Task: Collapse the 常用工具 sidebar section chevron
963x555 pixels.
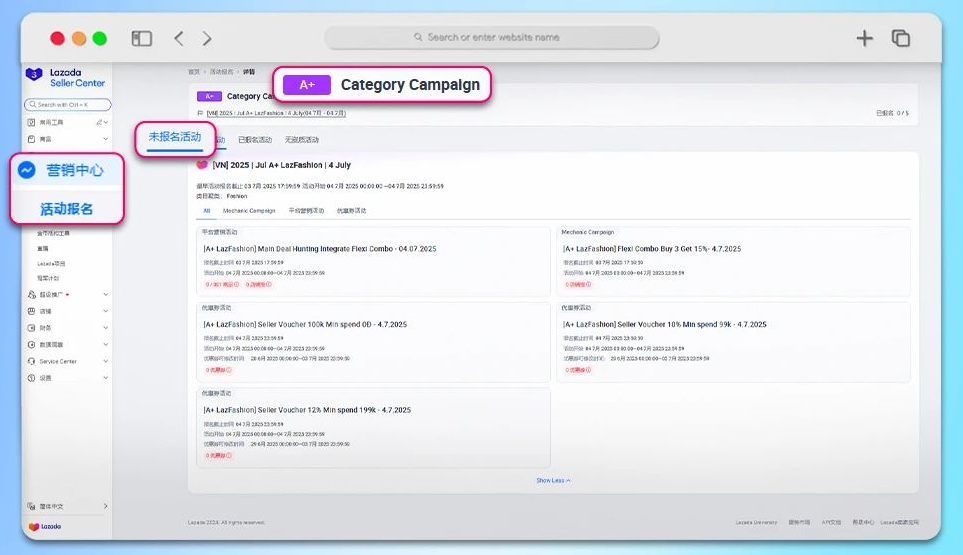Action: [106, 122]
